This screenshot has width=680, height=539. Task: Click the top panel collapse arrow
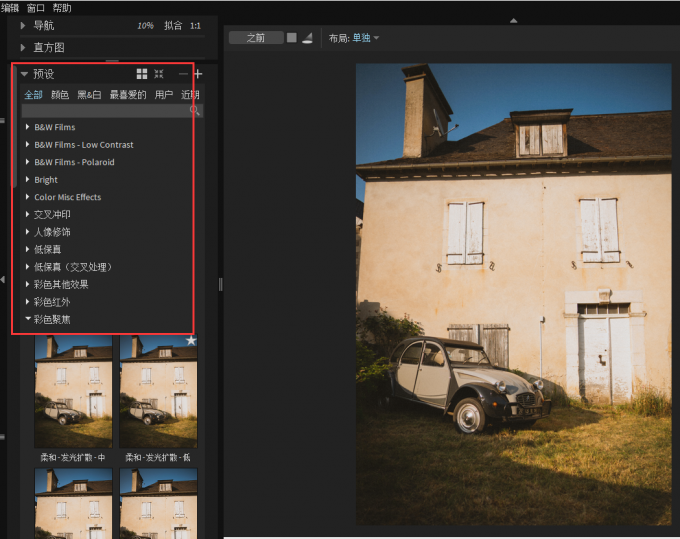point(513,20)
